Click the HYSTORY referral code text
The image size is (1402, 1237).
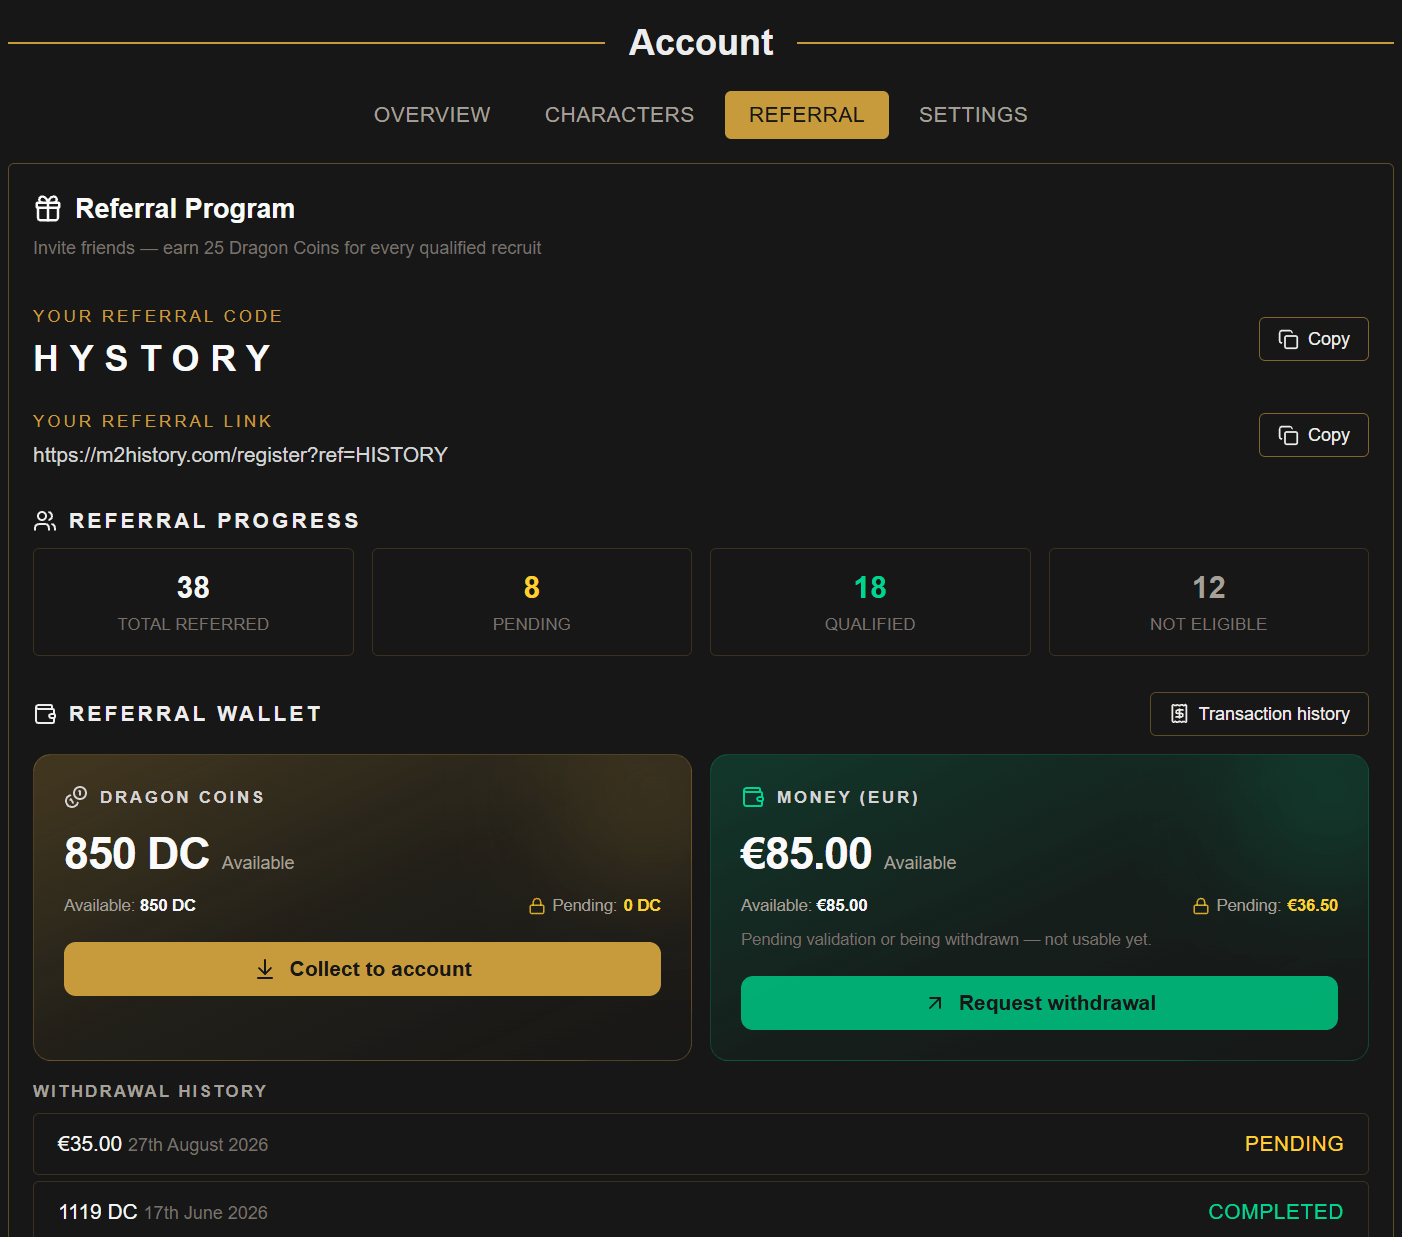pyautogui.click(x=153, y=358)
